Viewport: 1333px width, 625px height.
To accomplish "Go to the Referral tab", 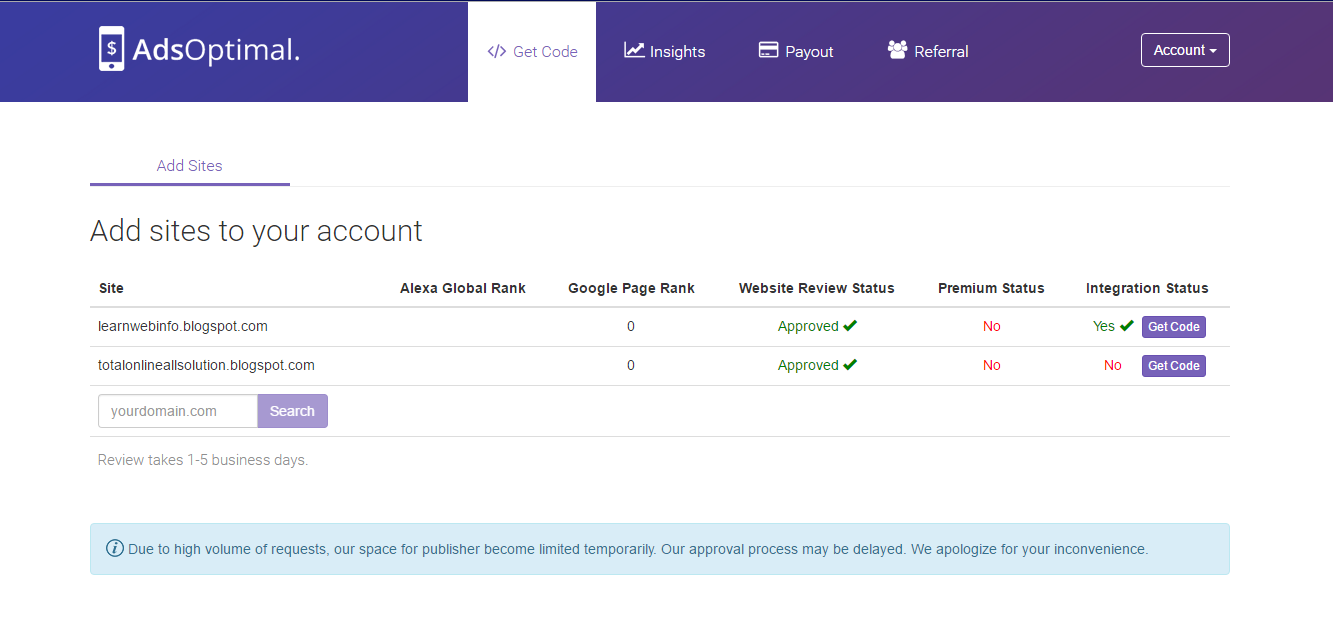I will (928, 51).
